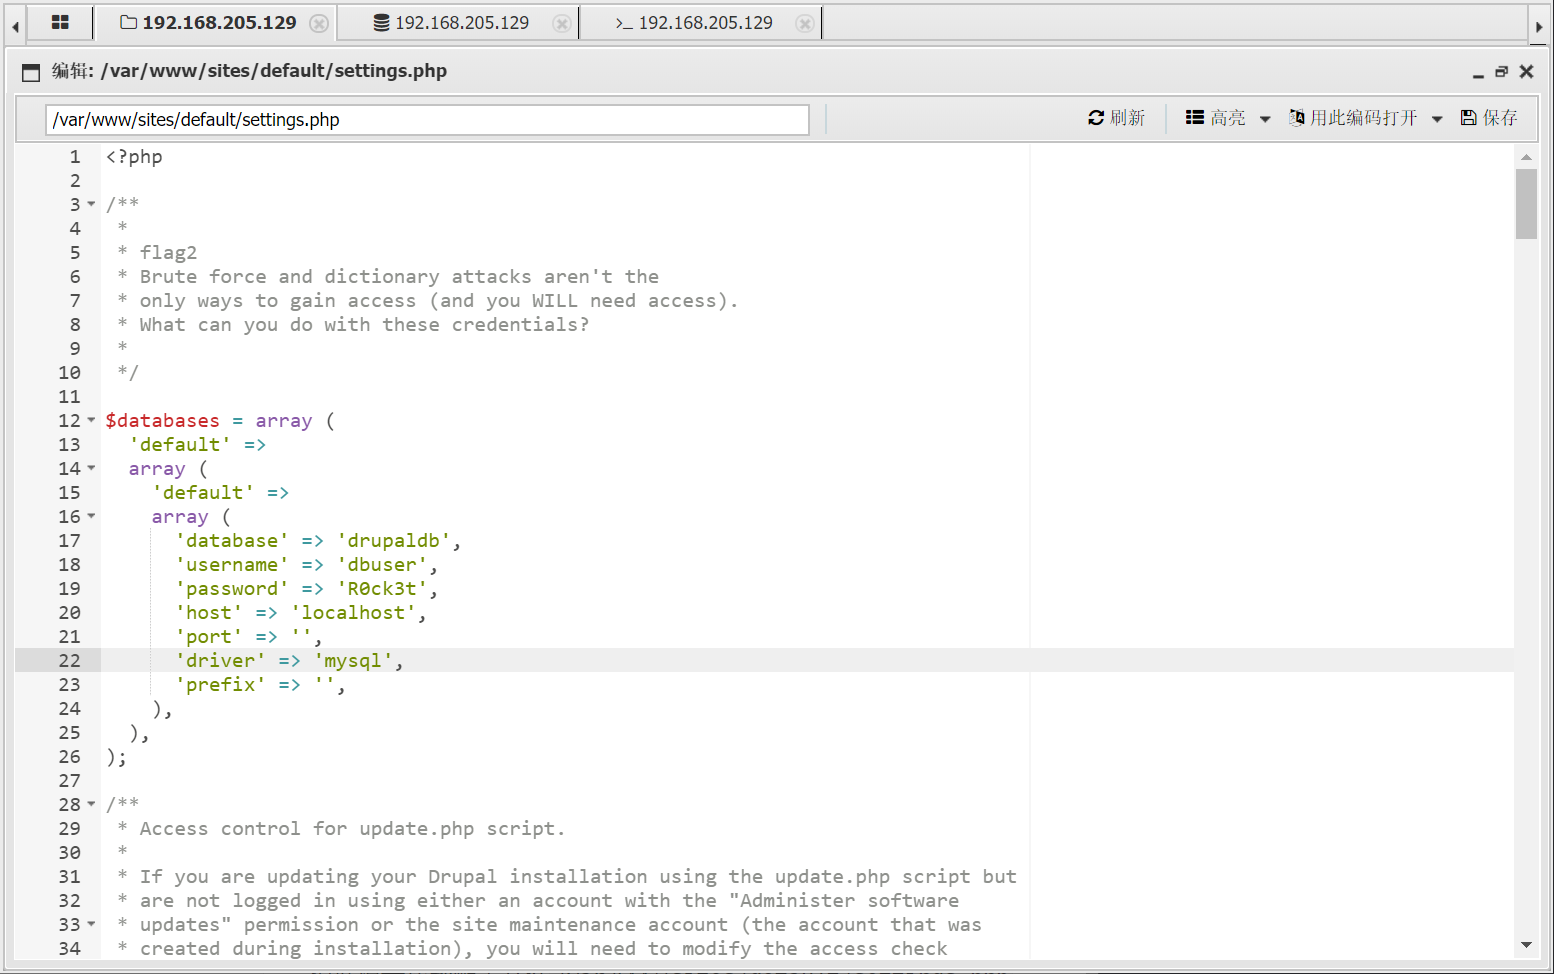Click the vertical scrollbar thumb
This screenshot has height=974, width=1554.
pyautogui.click(x=1526, y=204)
